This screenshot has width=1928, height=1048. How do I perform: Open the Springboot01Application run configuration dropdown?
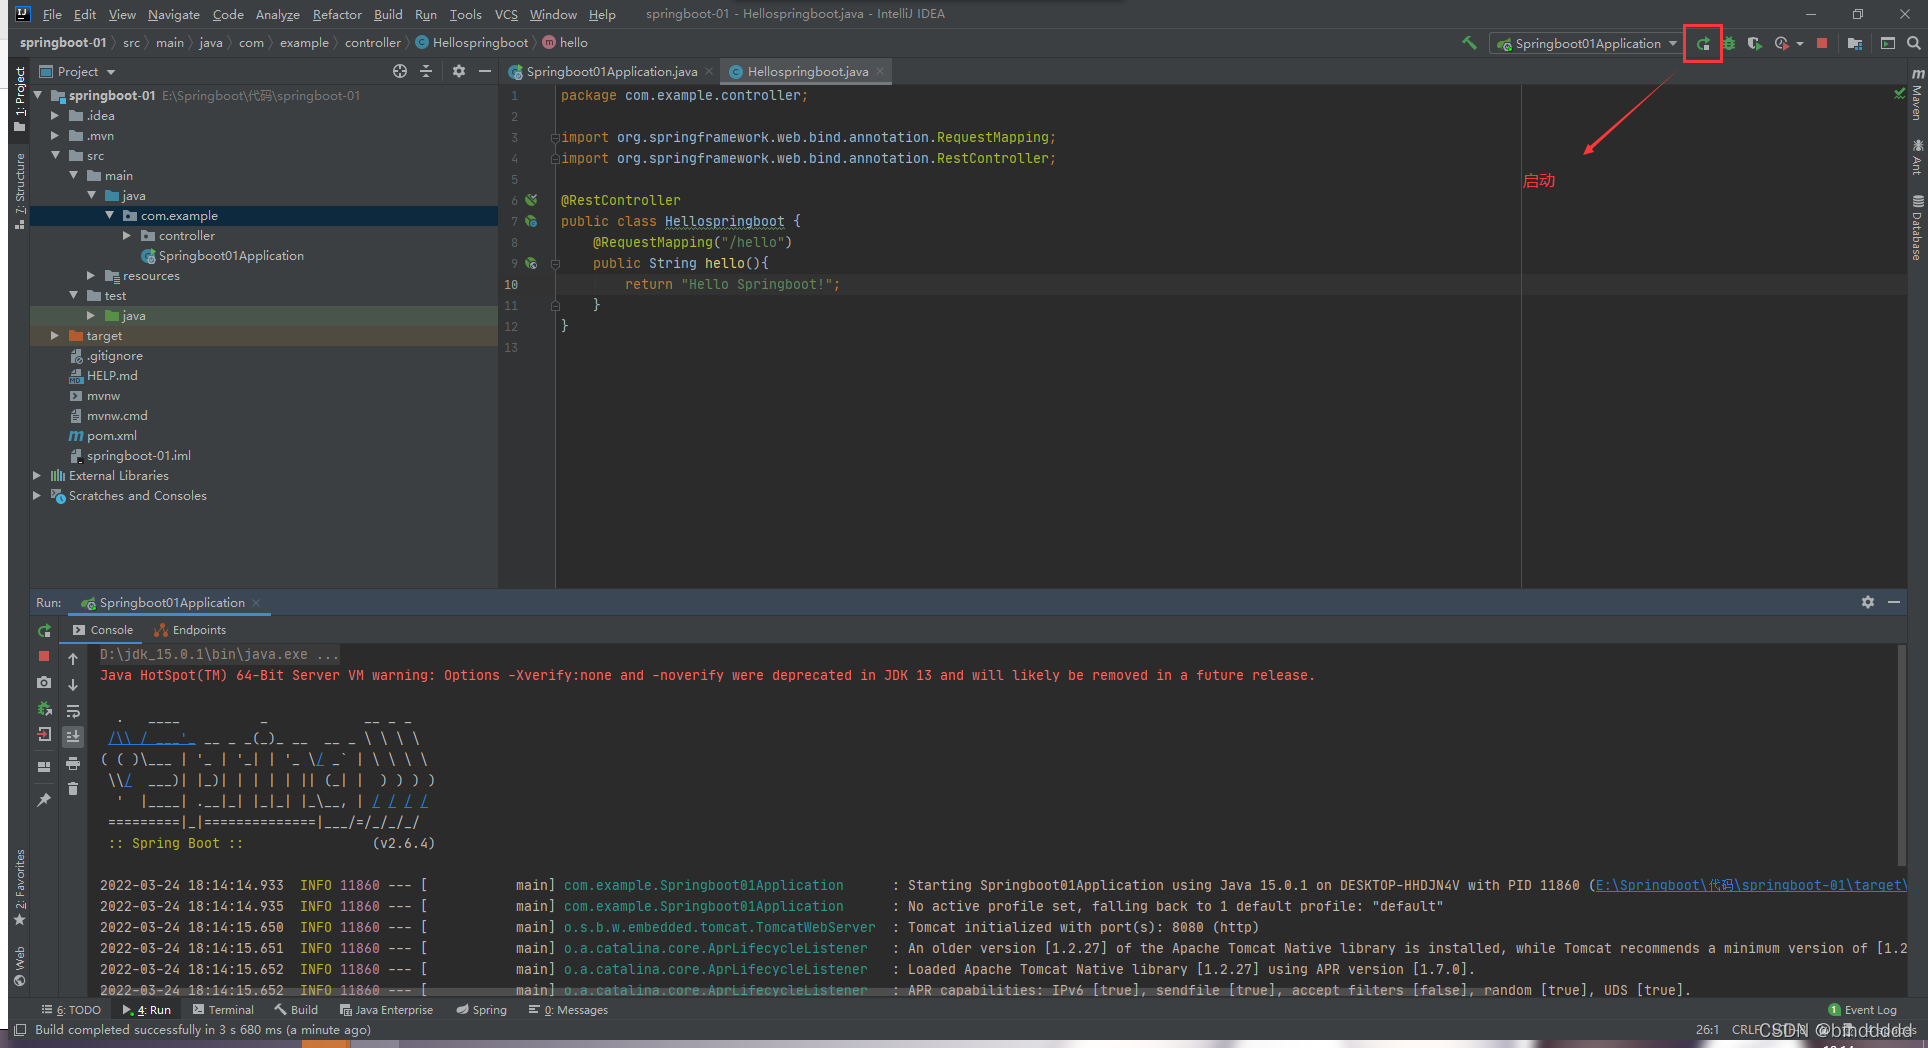(x=1587, y=43)
